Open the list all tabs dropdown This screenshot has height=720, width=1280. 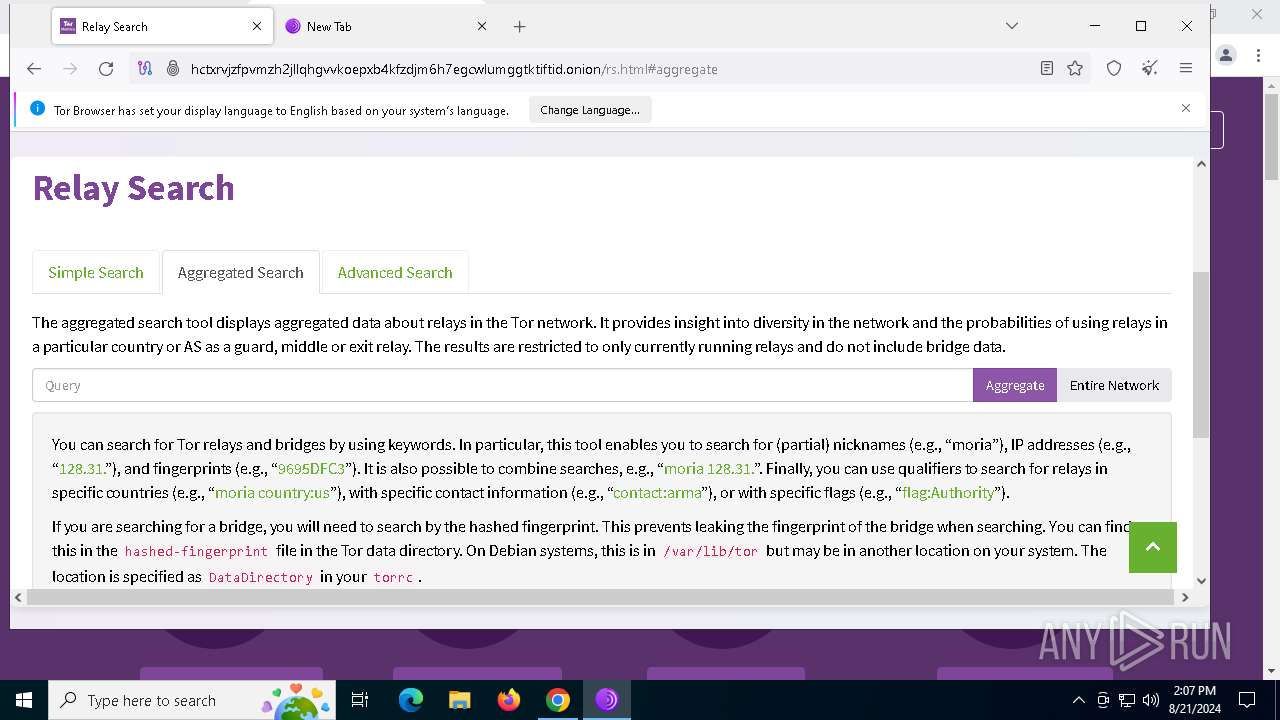point(1012,26)
